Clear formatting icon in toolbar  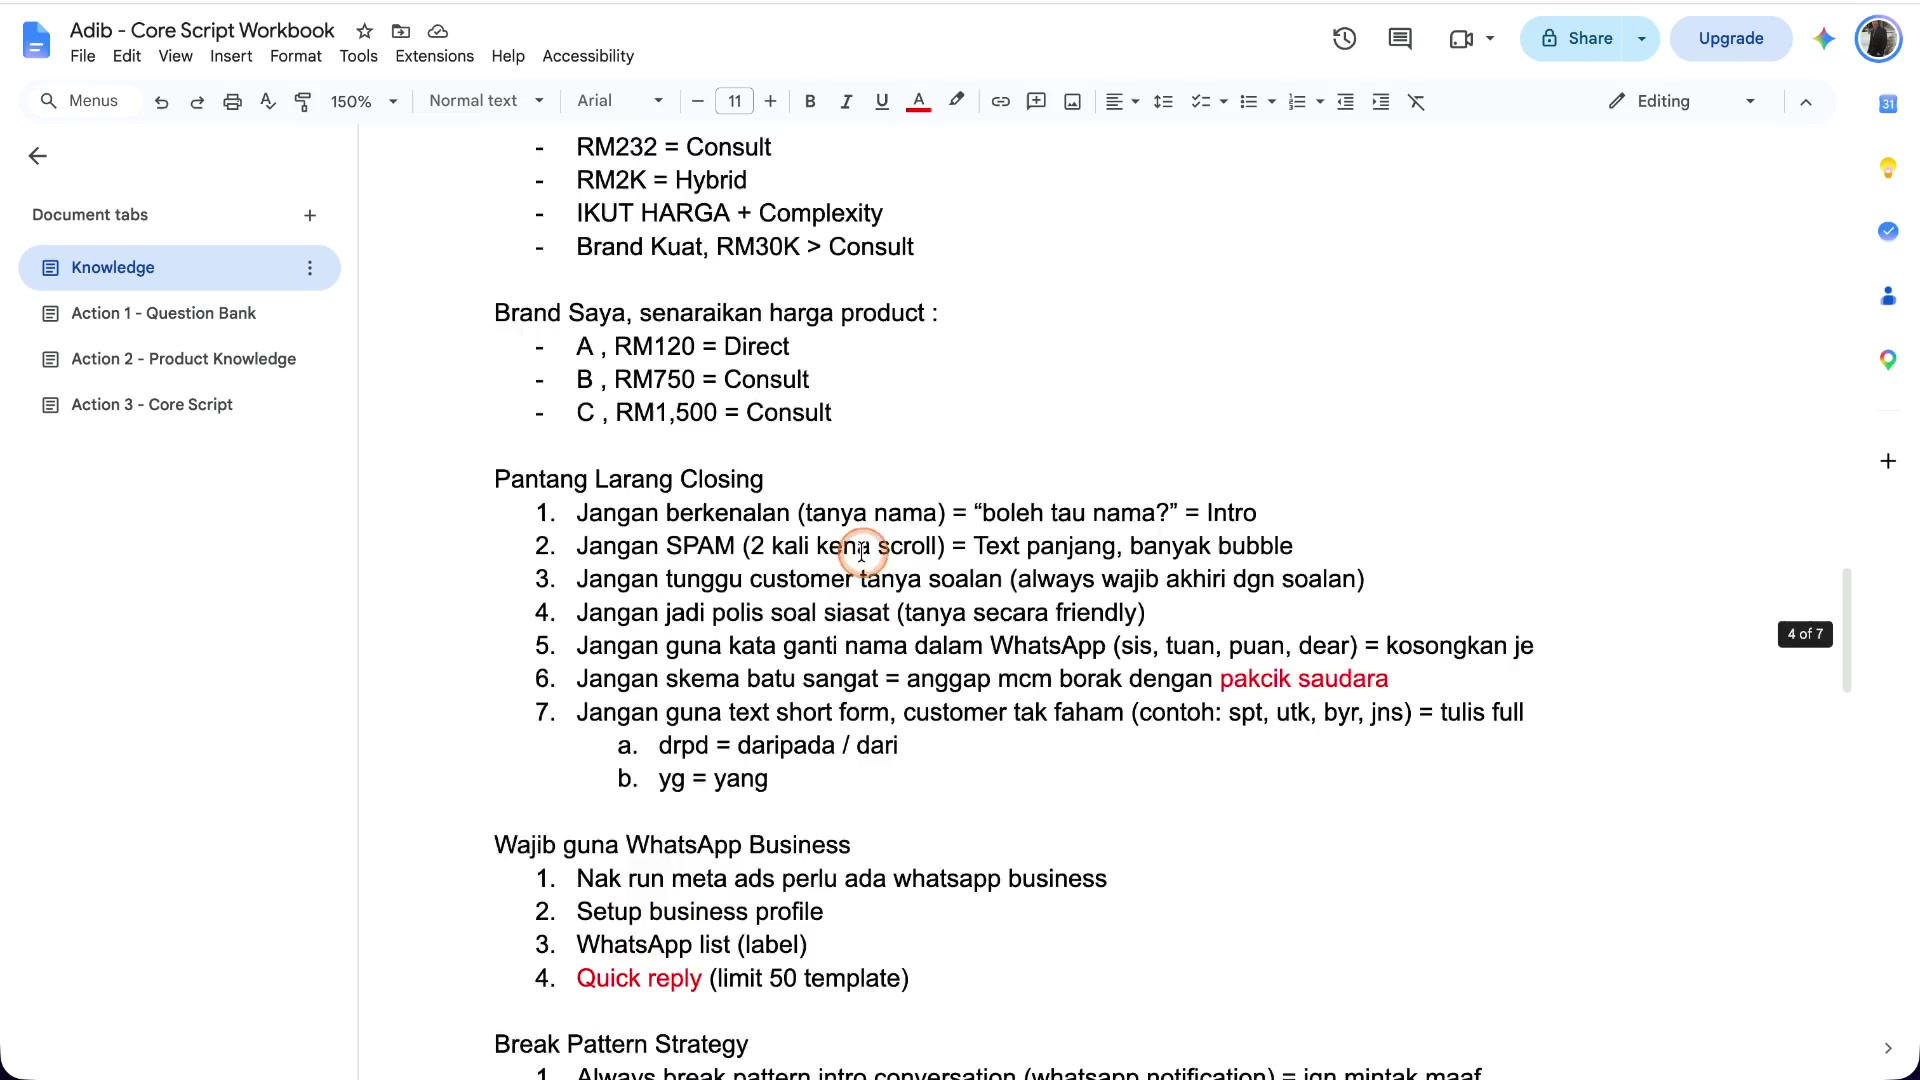coord(1416,101)
